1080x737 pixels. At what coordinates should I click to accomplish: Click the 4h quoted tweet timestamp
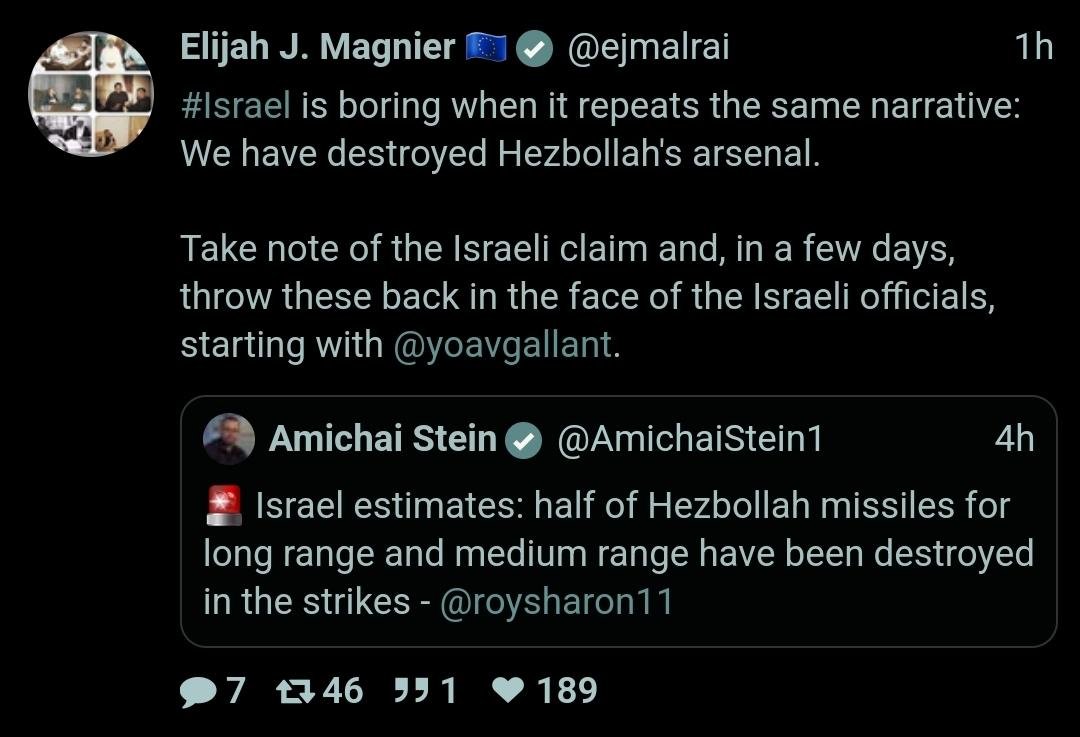tap(1014, 439)
